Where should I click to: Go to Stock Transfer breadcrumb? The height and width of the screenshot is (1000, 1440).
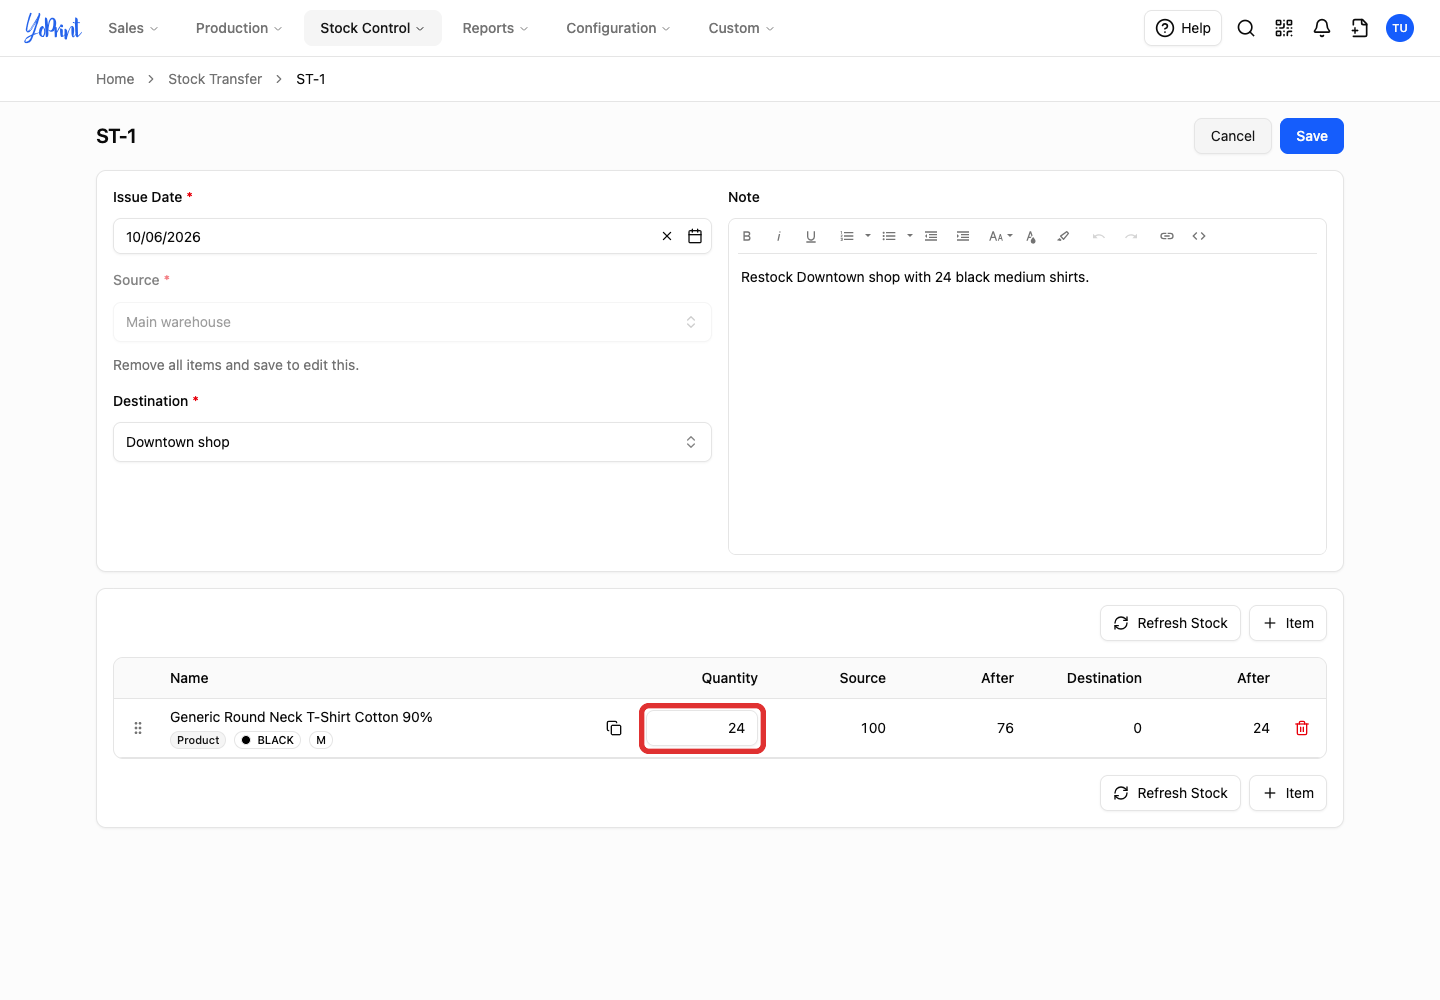[x=215, y=79]
